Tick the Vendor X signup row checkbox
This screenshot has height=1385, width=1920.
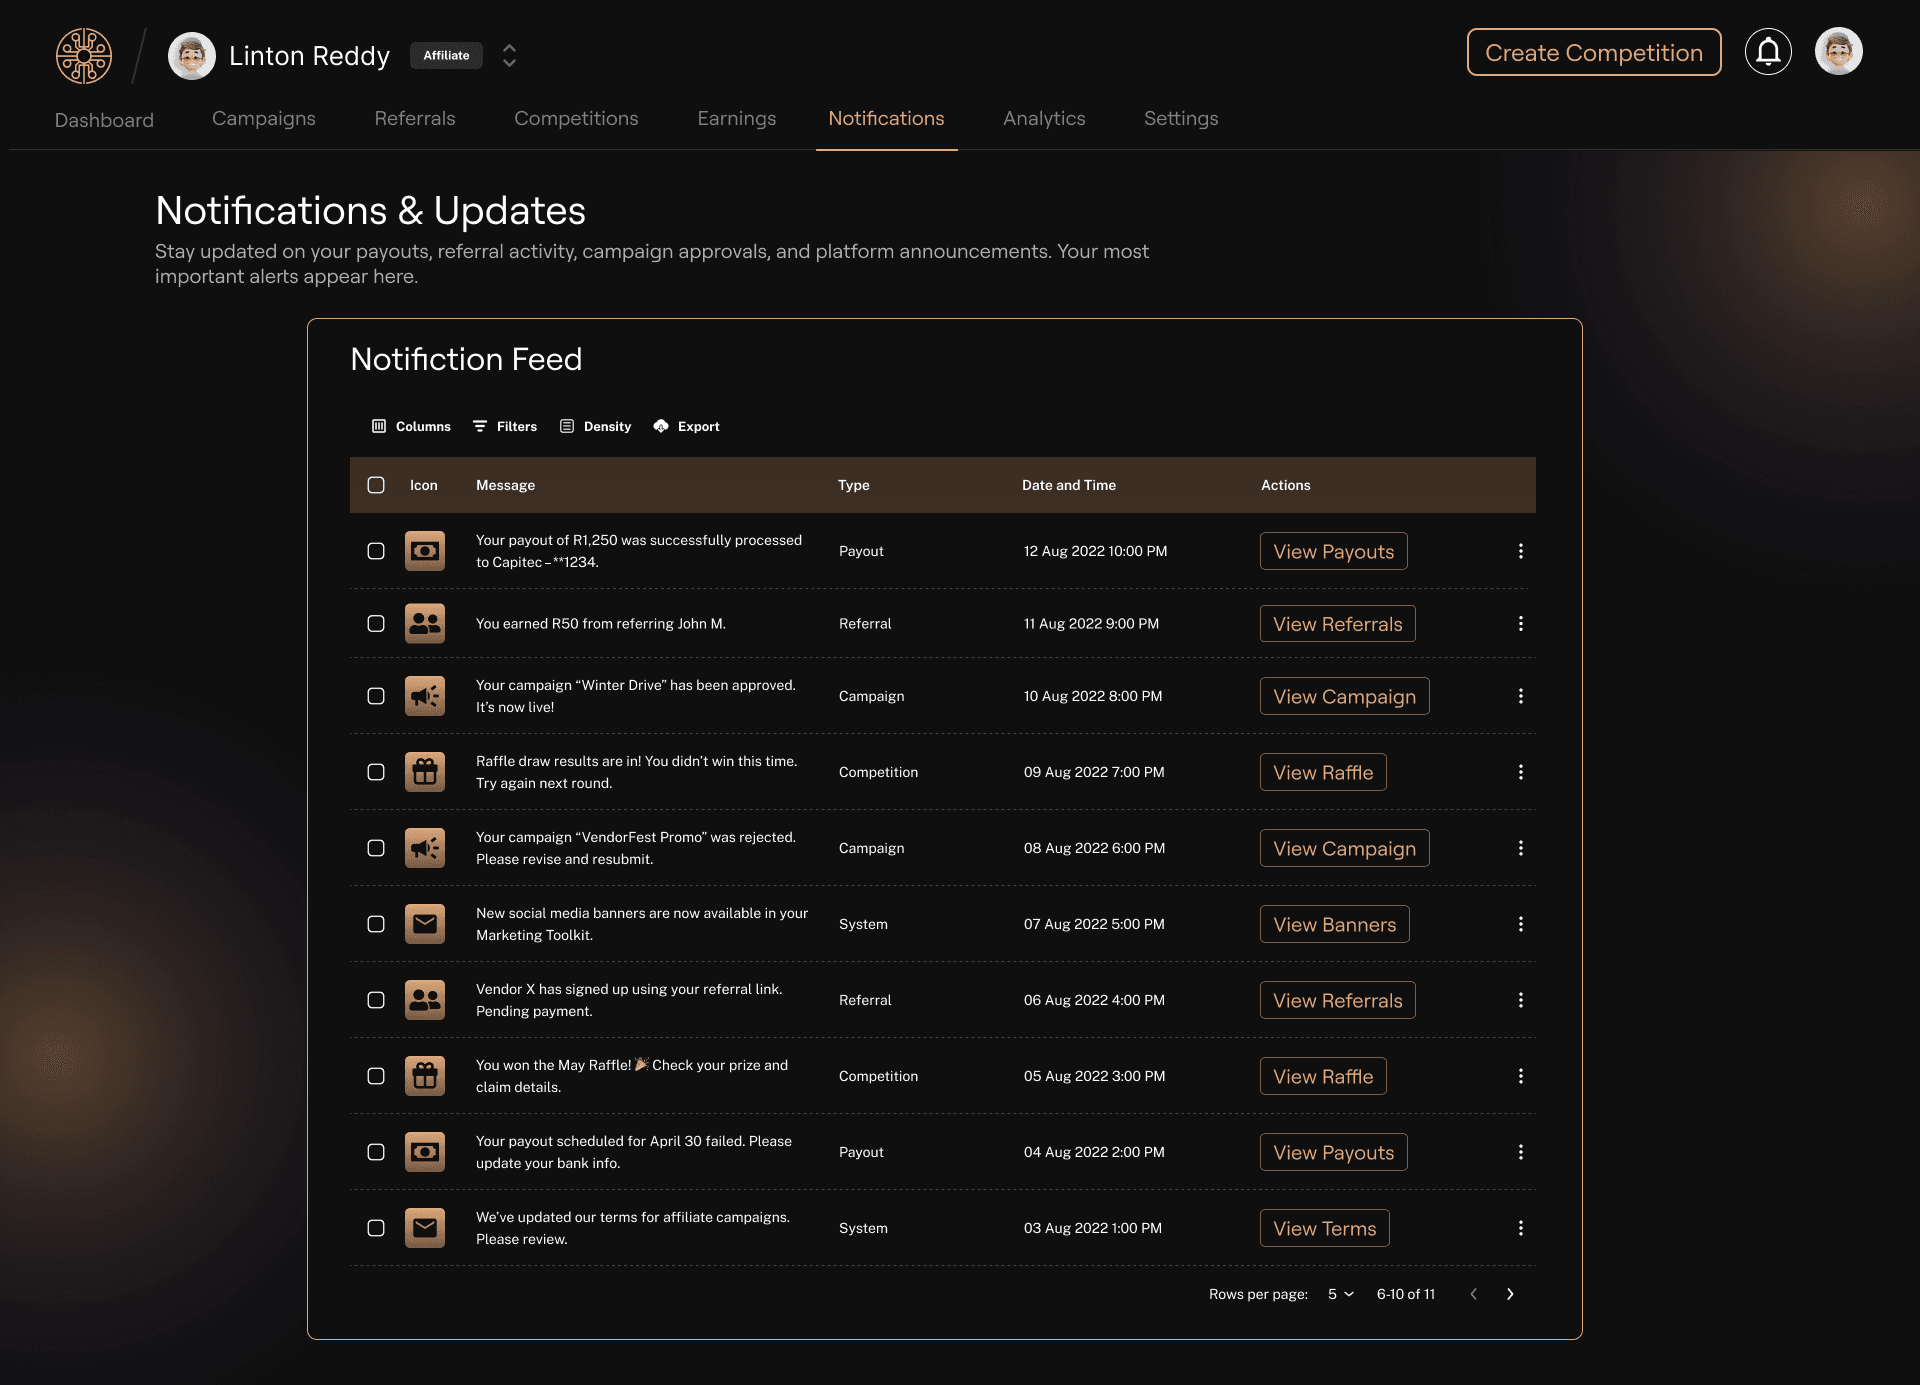376,1000
